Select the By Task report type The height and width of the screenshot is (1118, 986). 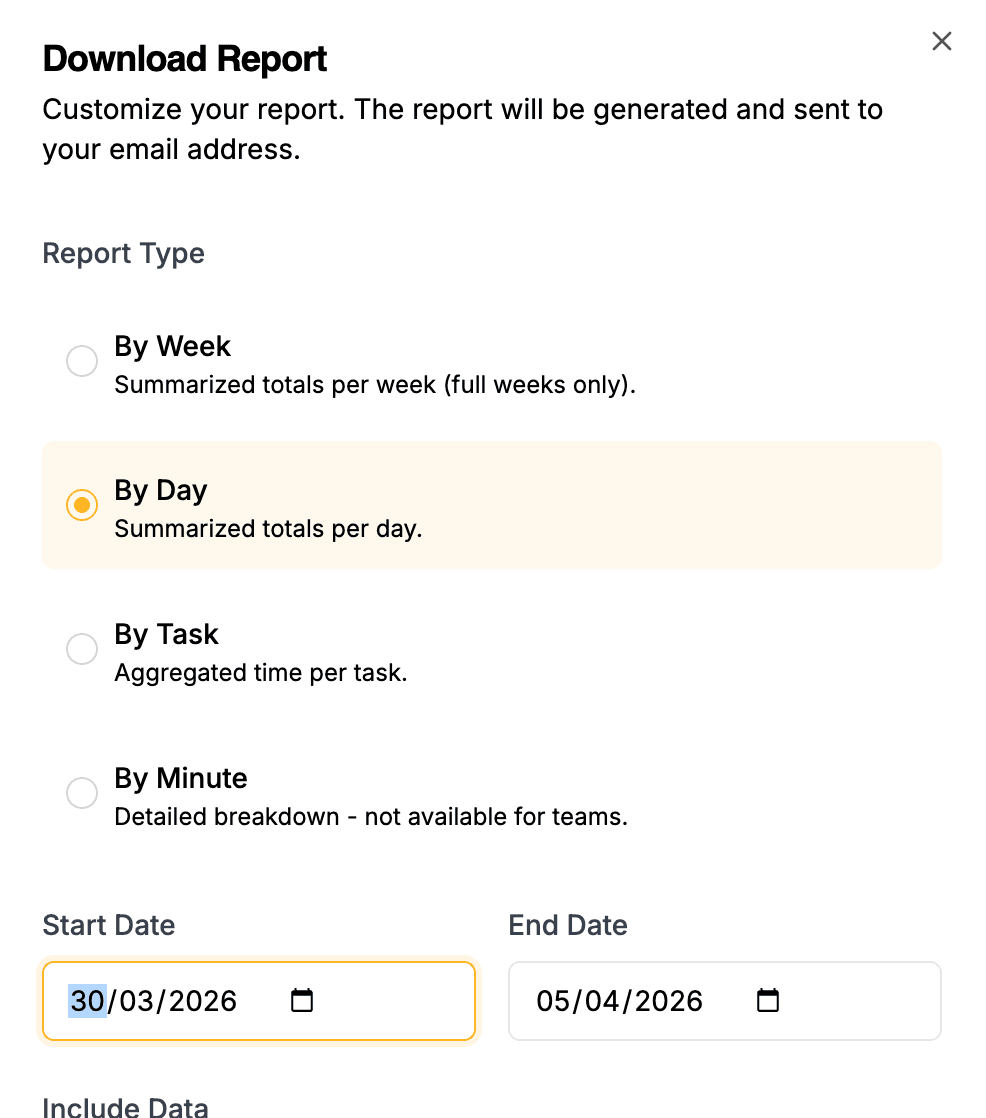(x=82, y=649)
